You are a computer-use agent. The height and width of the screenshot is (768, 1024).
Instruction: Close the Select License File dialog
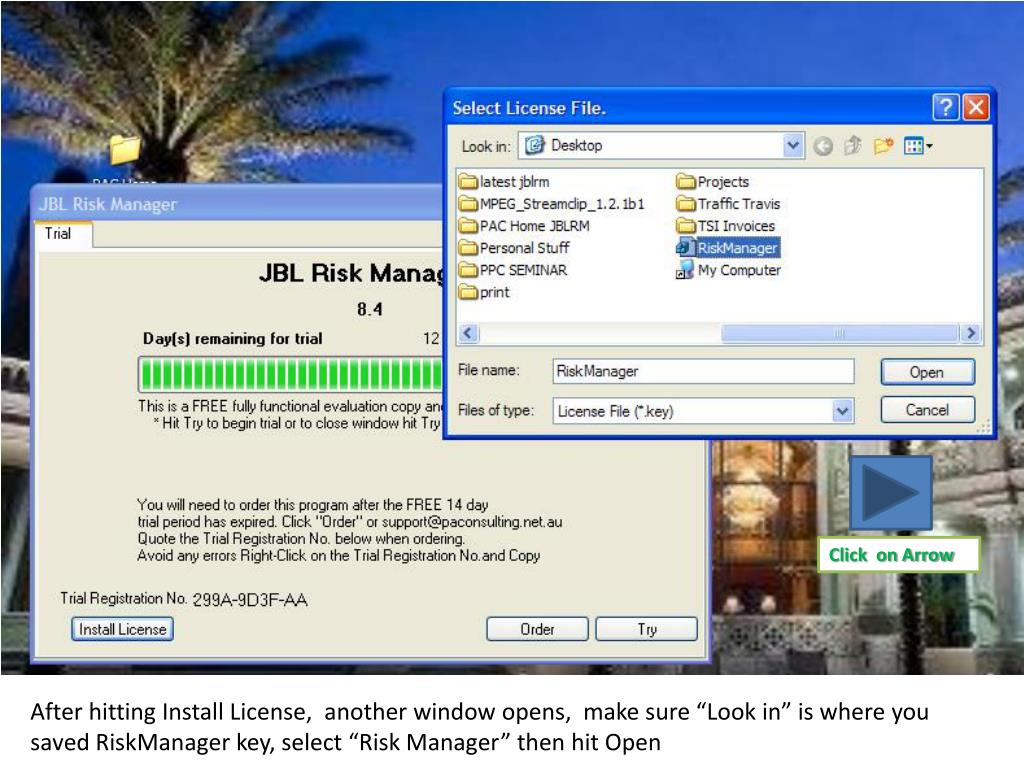[x=976, y=107]
